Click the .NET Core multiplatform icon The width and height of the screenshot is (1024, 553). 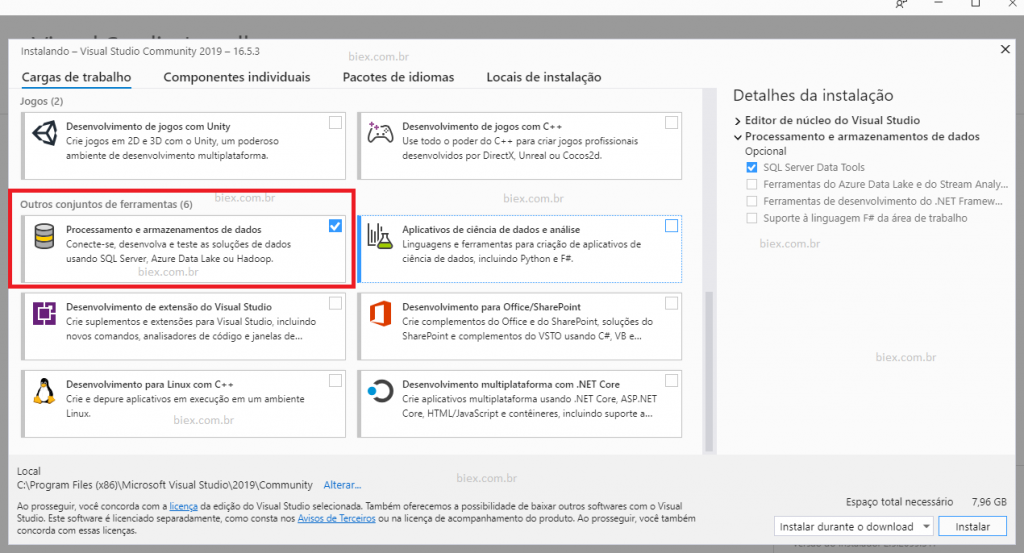pyautogui.click(x=379, y=391)
